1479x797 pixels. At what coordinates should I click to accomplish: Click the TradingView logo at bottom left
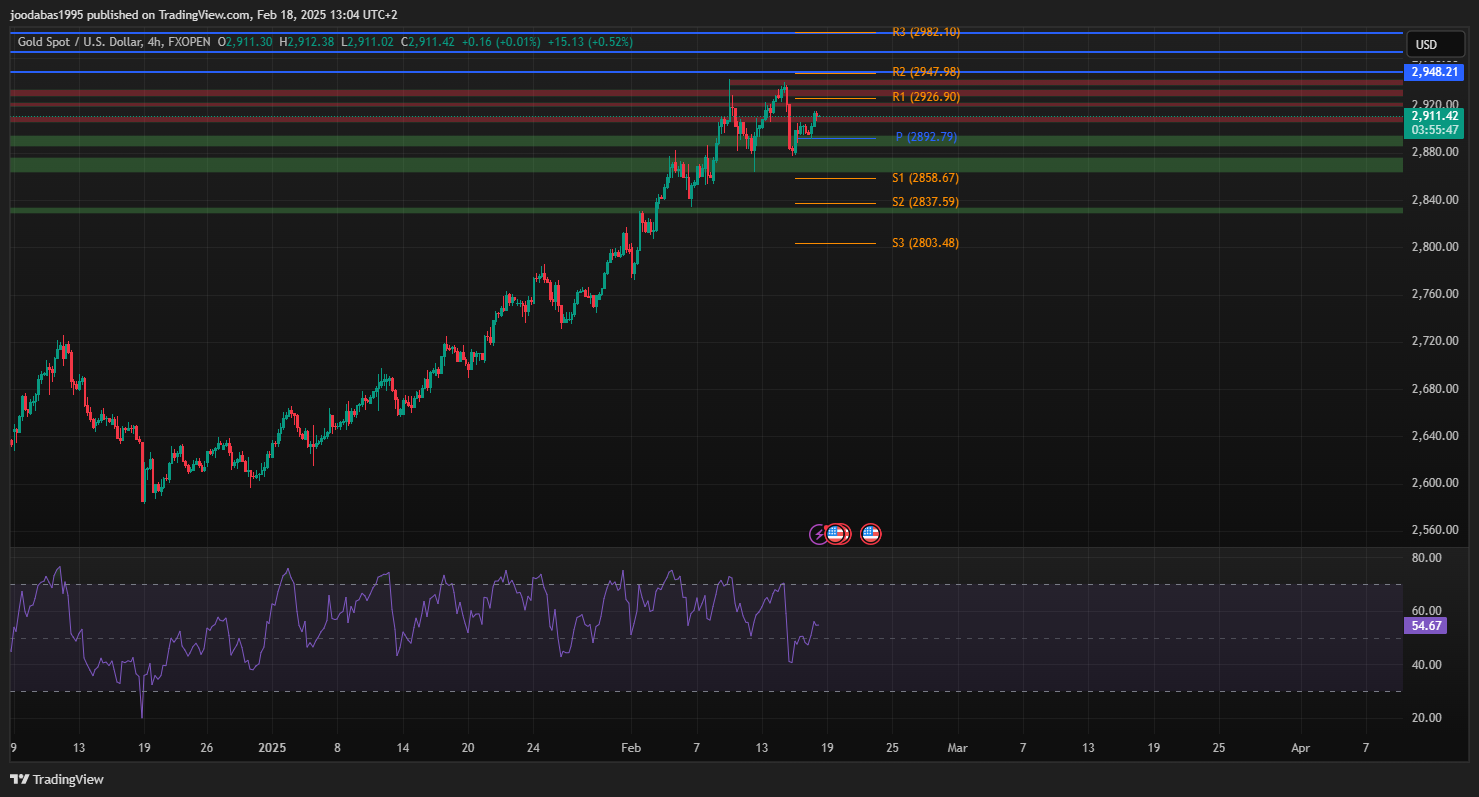pos(57,779)
